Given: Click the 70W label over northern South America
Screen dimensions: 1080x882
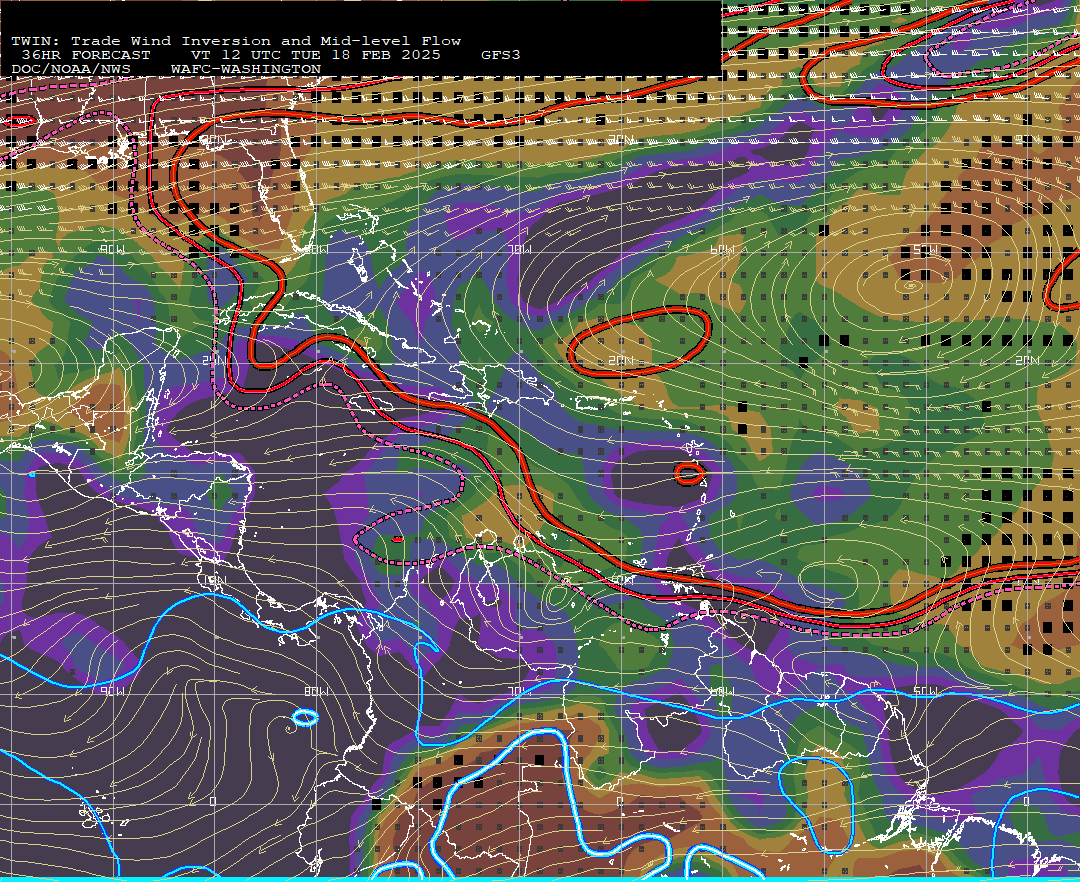Looking at the screenshot, I should point(520,691).
